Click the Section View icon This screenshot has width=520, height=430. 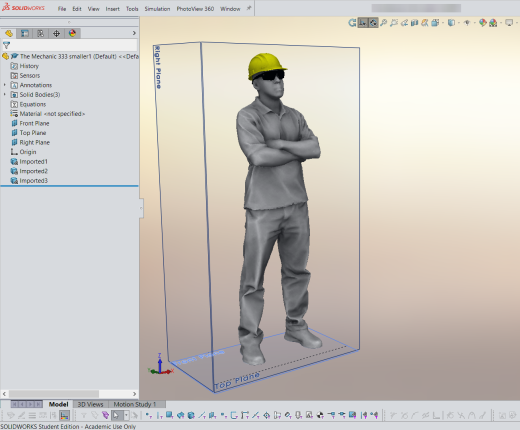[x=414, y=23]
